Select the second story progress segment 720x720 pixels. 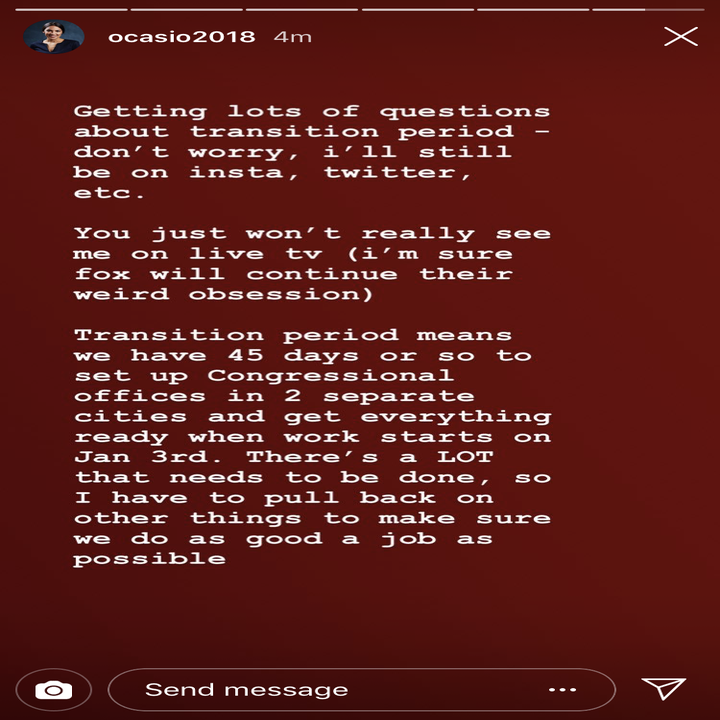pos(186,9)
